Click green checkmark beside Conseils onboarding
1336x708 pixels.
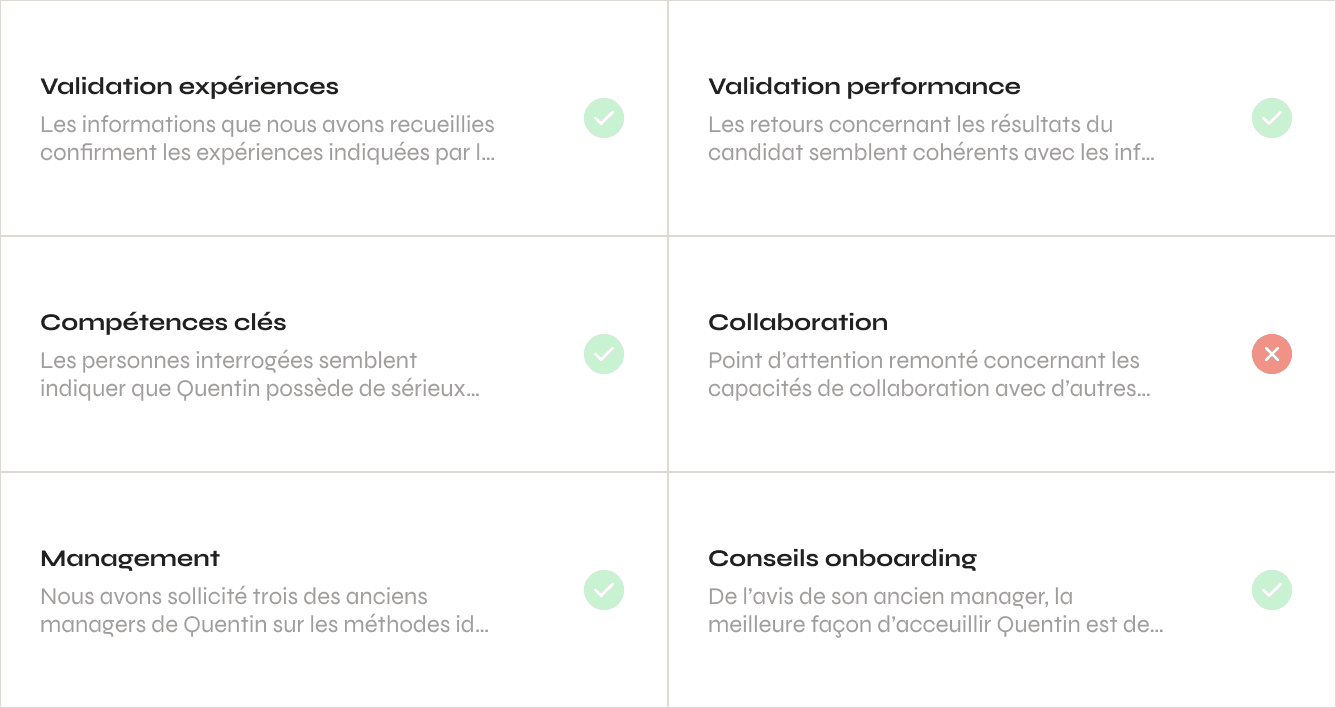[x=1272, y=590]
